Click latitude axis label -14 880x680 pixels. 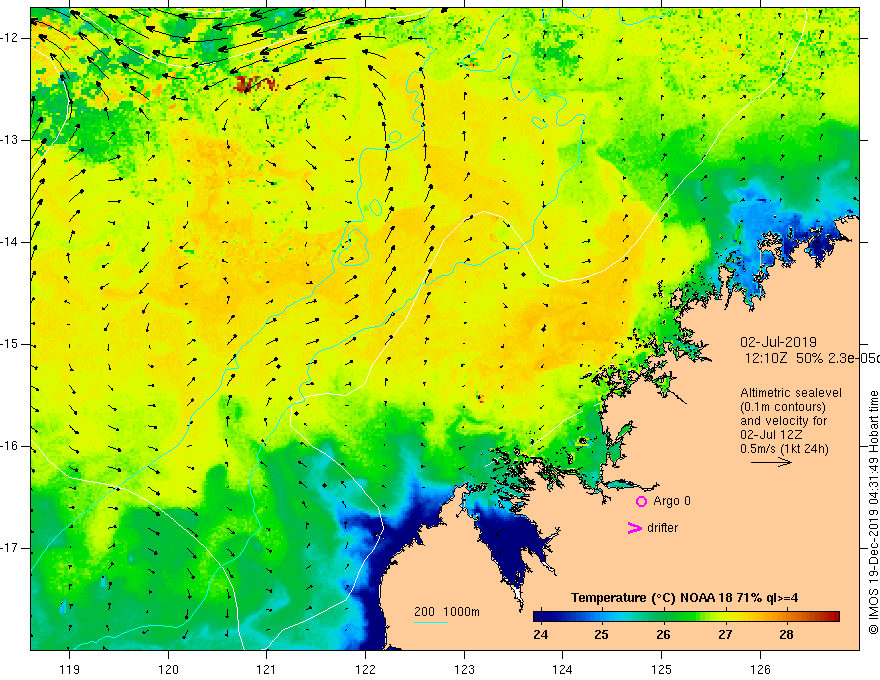10,242
